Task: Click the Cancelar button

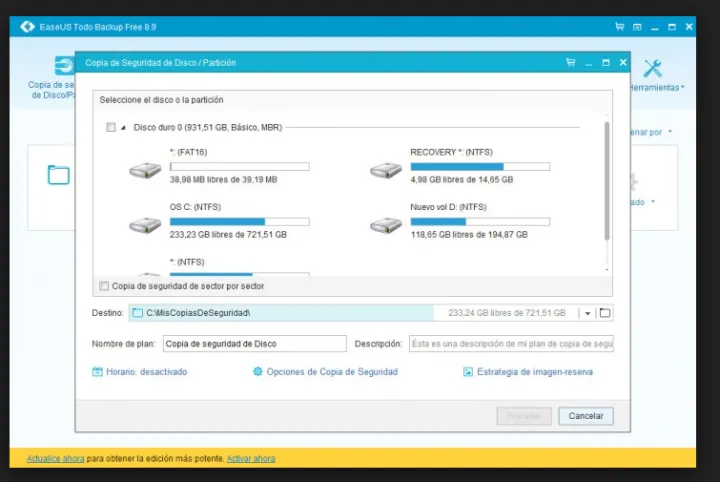Action: 586,416
